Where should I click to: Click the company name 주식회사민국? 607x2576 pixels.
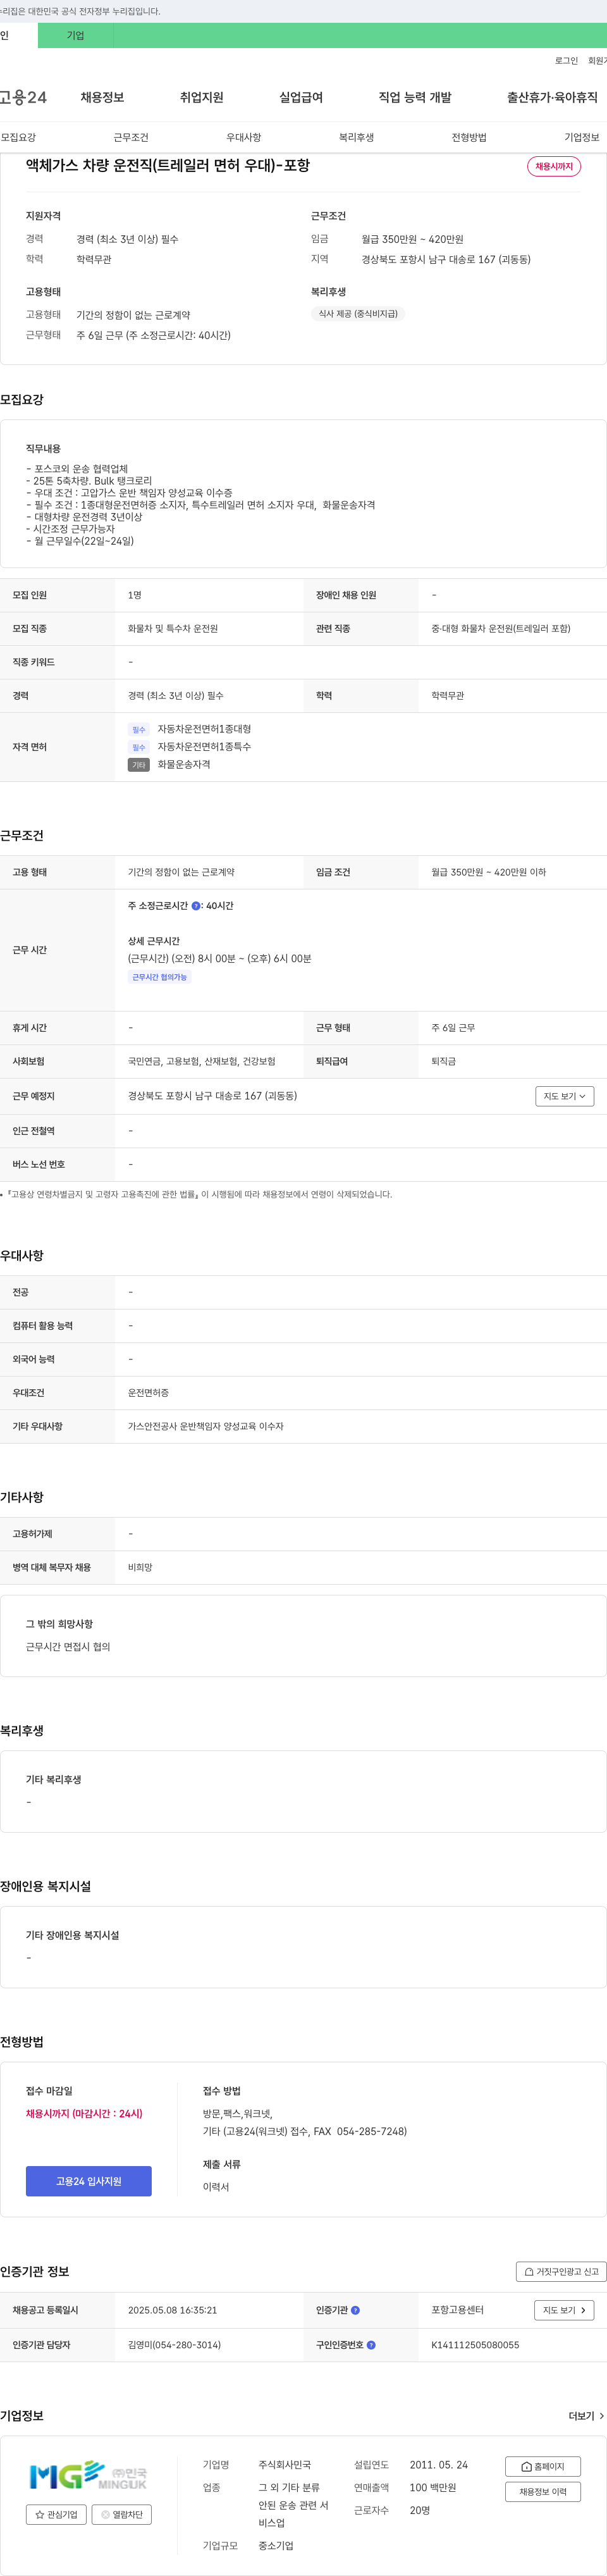(284, 2465)
